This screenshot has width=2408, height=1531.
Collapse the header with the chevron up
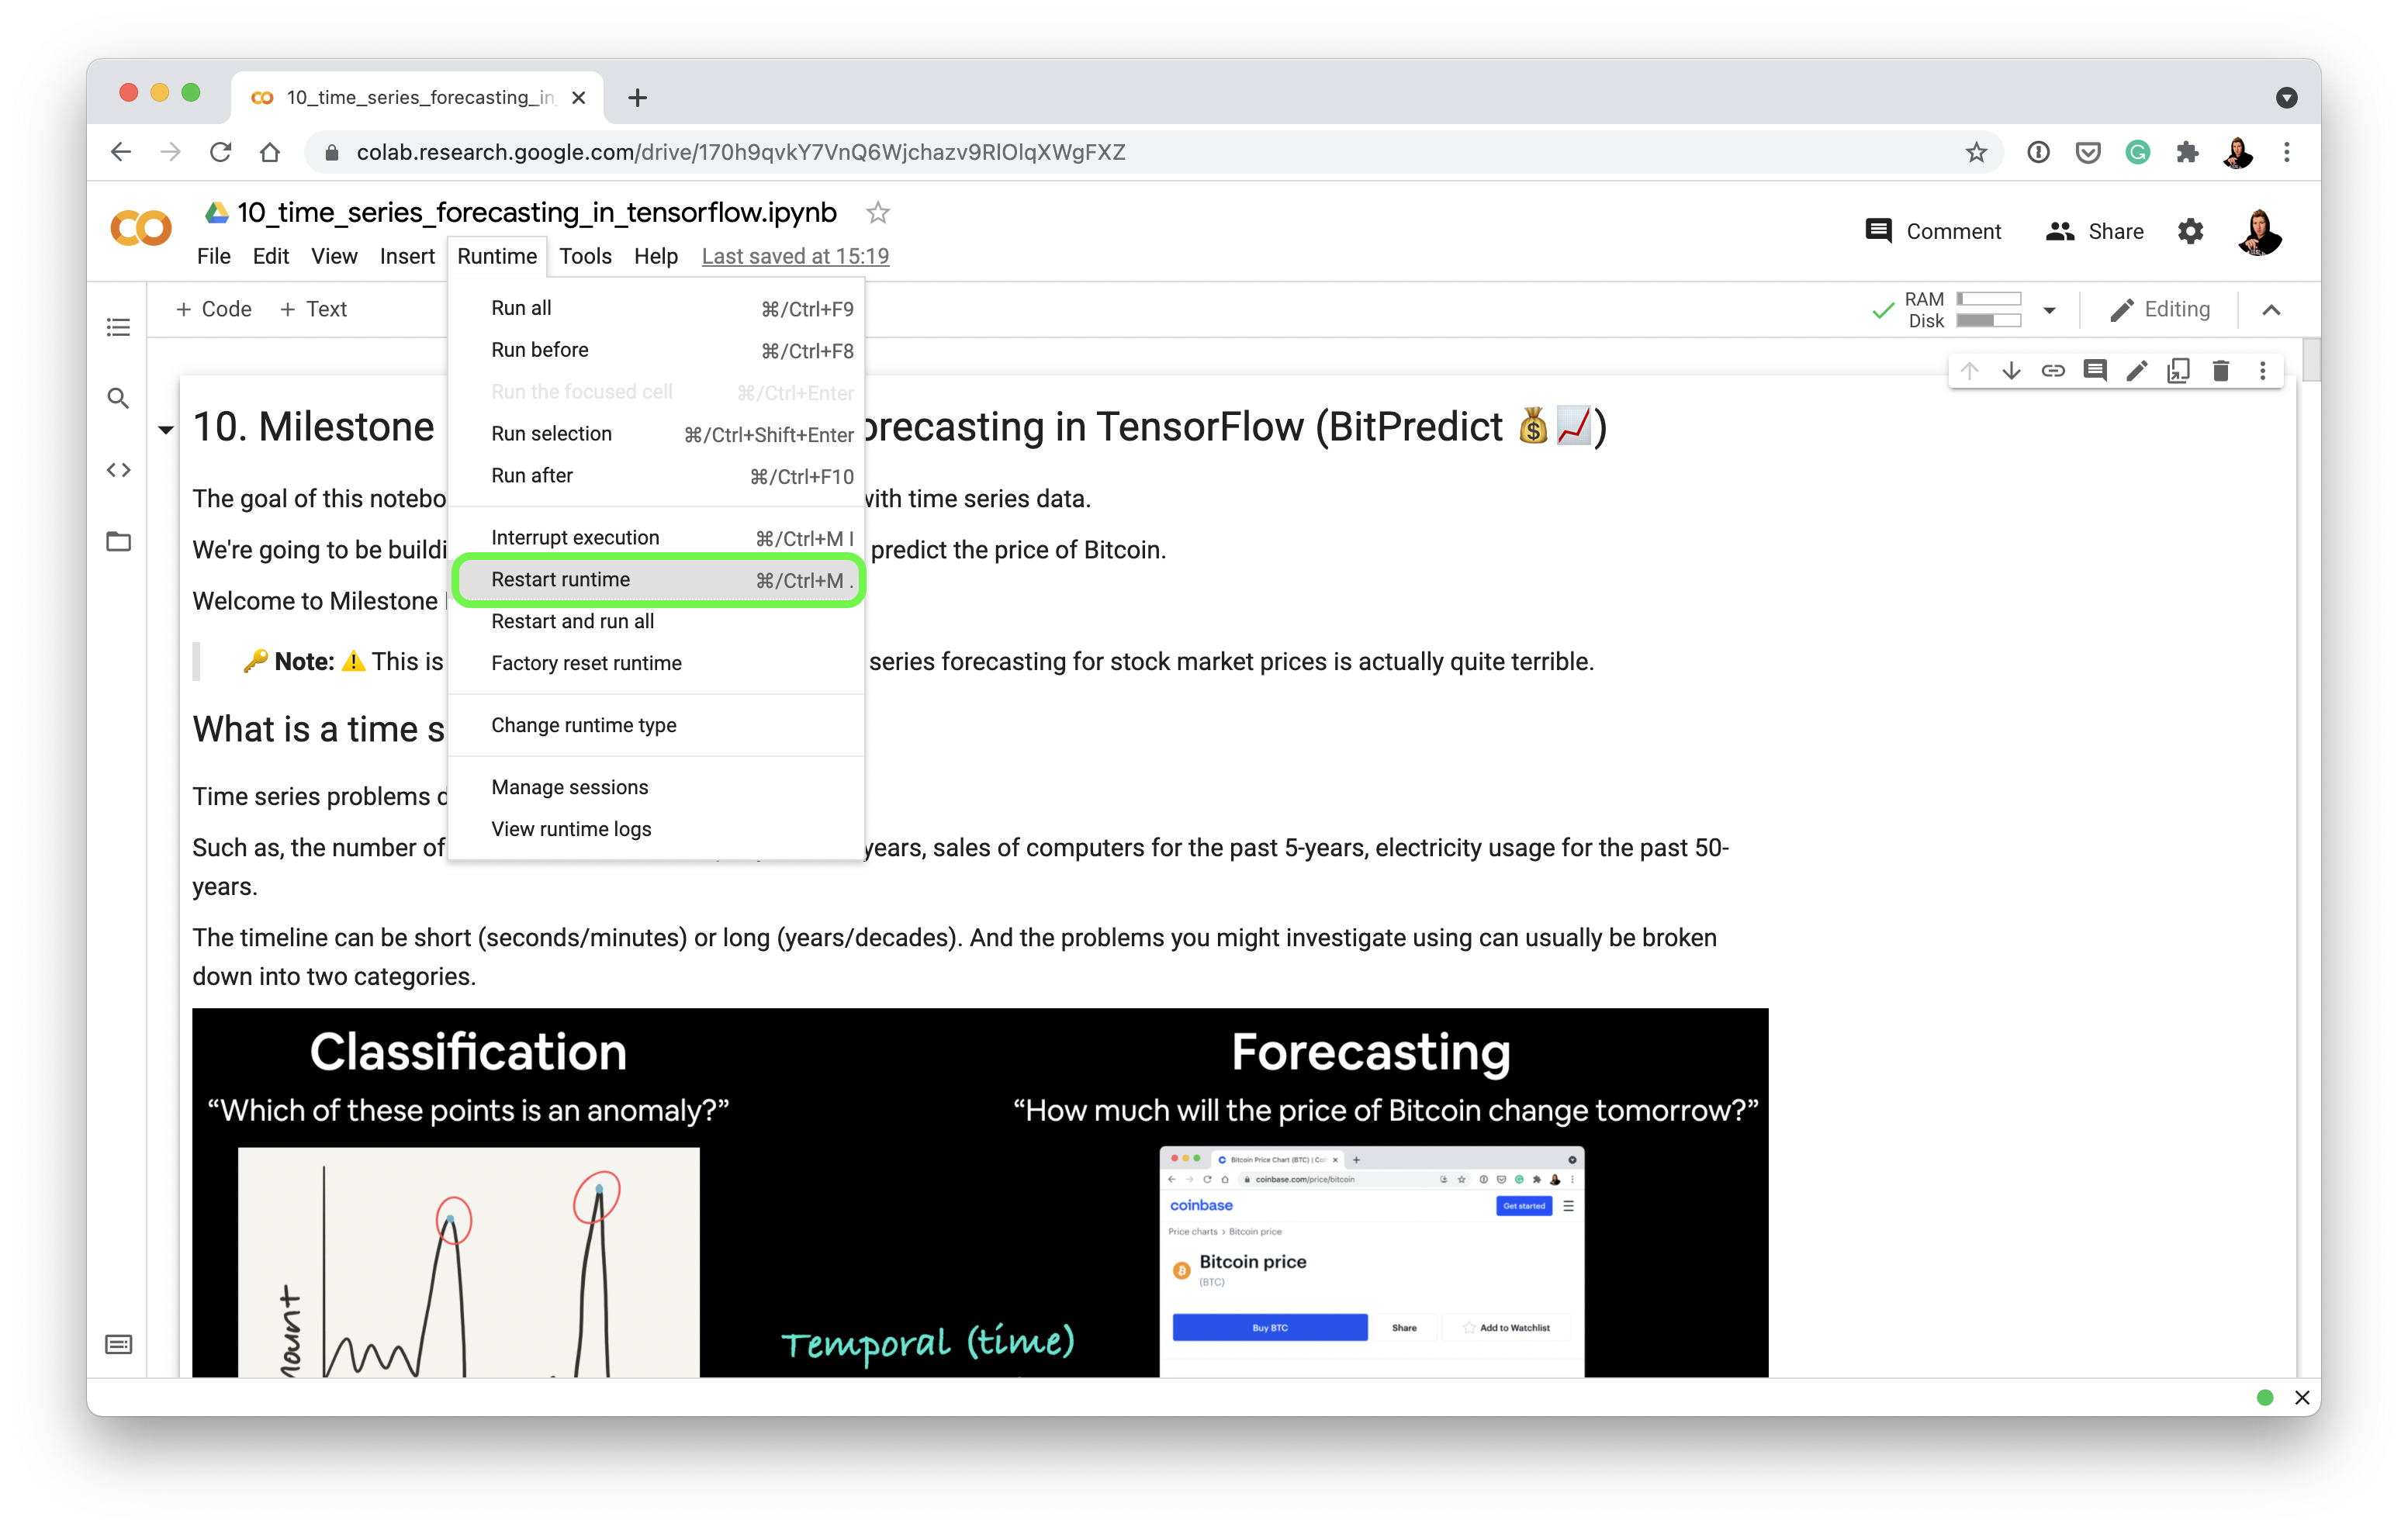(2271, 310)
